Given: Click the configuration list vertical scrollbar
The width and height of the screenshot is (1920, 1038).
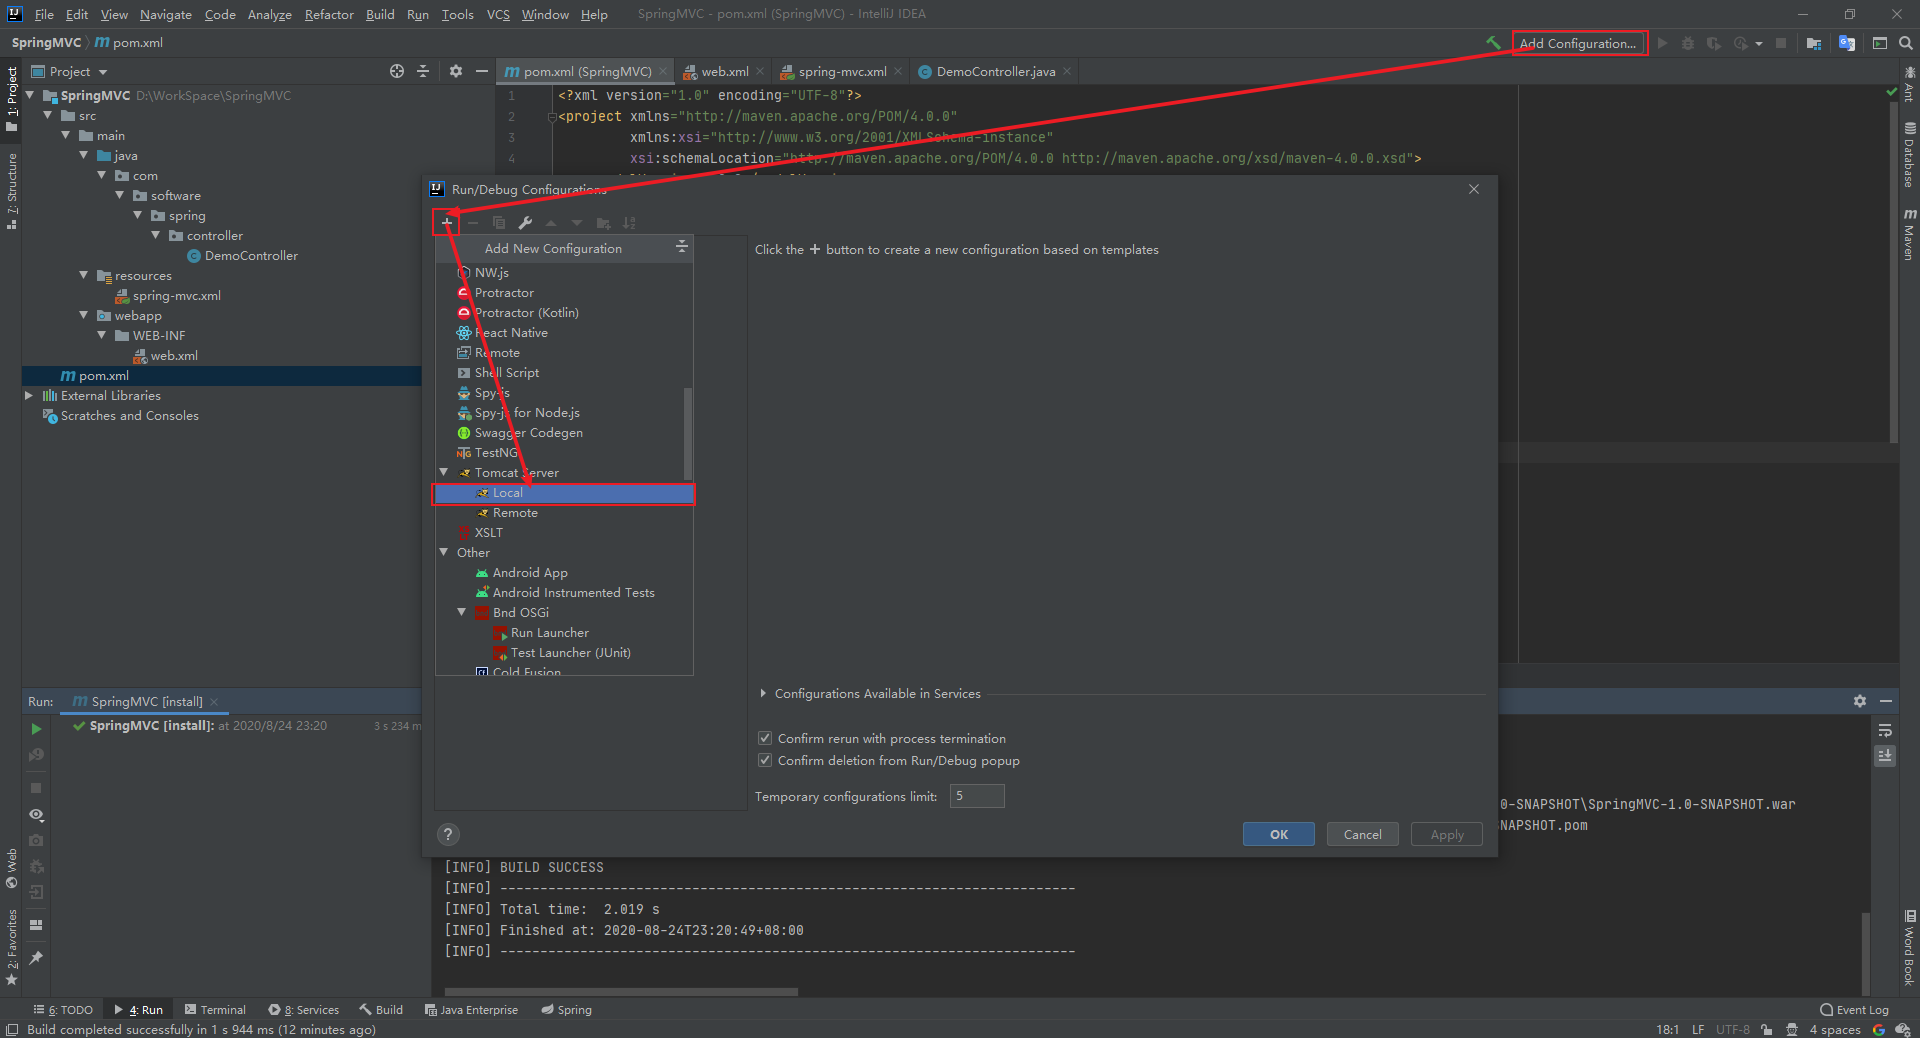Looking at the screenshot, I should pos(687,433).
